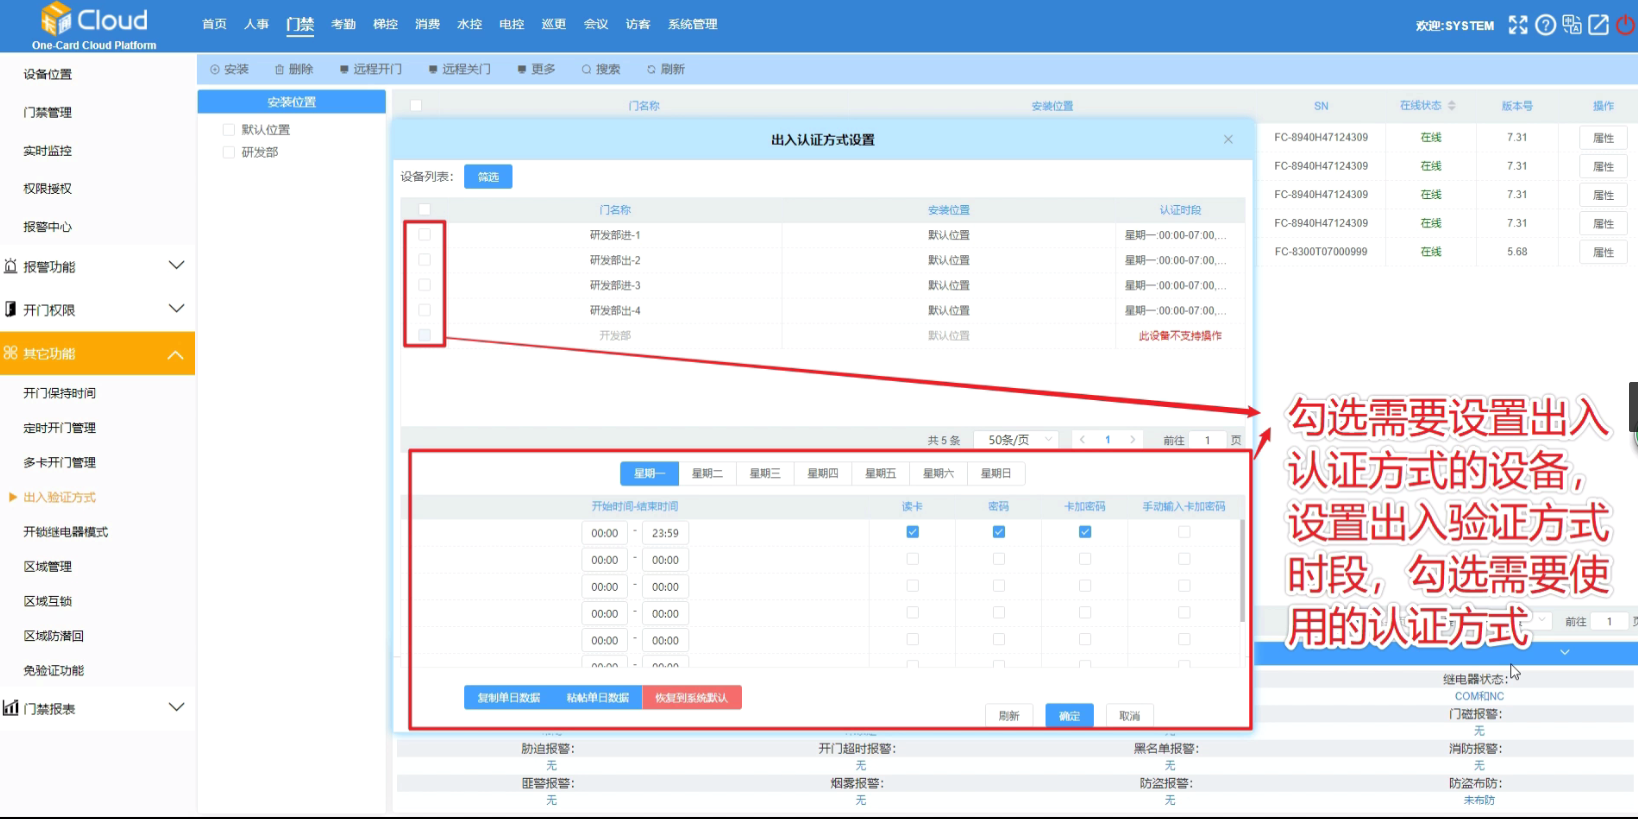Toggle the select-all checkbox in the dialog header

pyautogui.click(x=424, y=209)
